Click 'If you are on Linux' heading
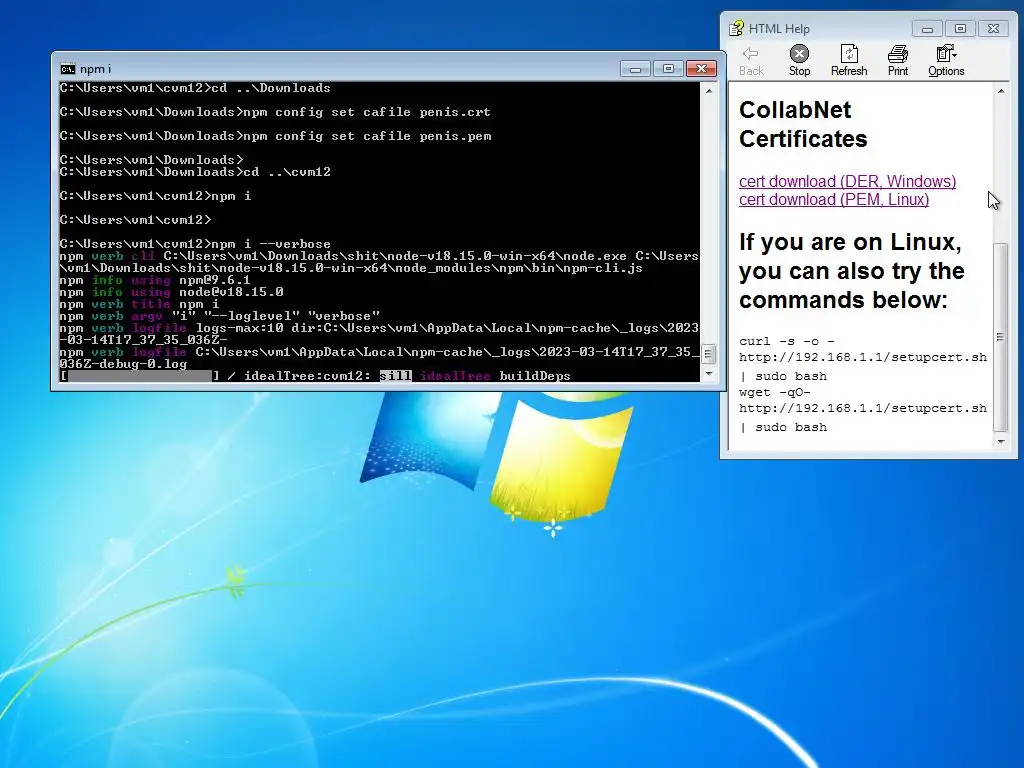This screenshot has width=1024, height=768. point(852,270)
